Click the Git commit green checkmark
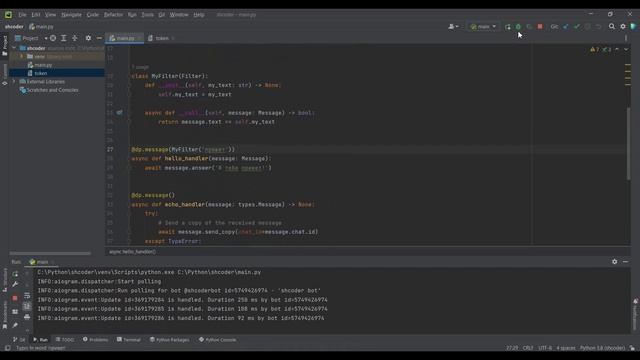Image resolution: width=640 pixels, height=360 pixels. pos(577,27)
